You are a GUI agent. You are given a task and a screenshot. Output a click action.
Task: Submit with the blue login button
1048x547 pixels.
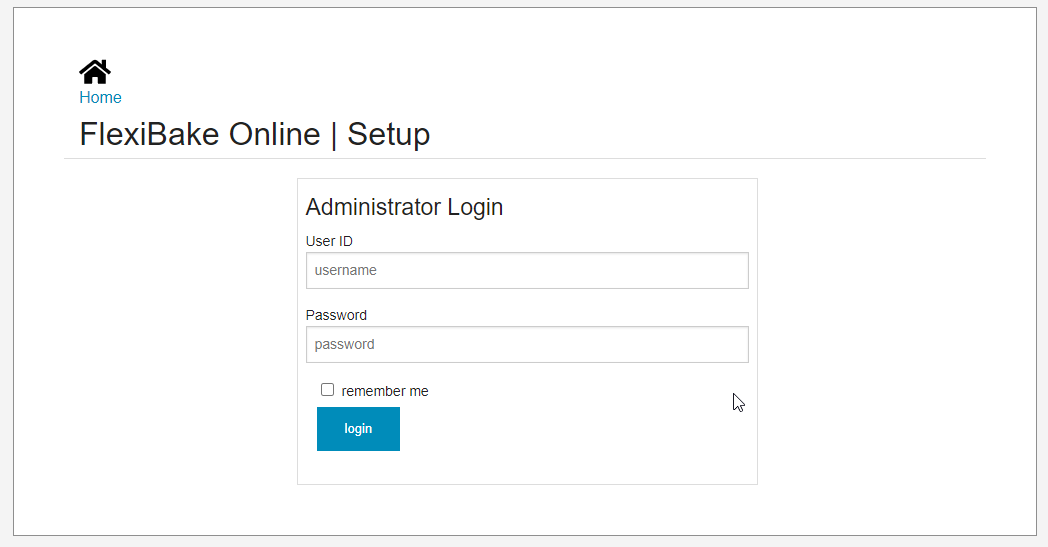358,429
